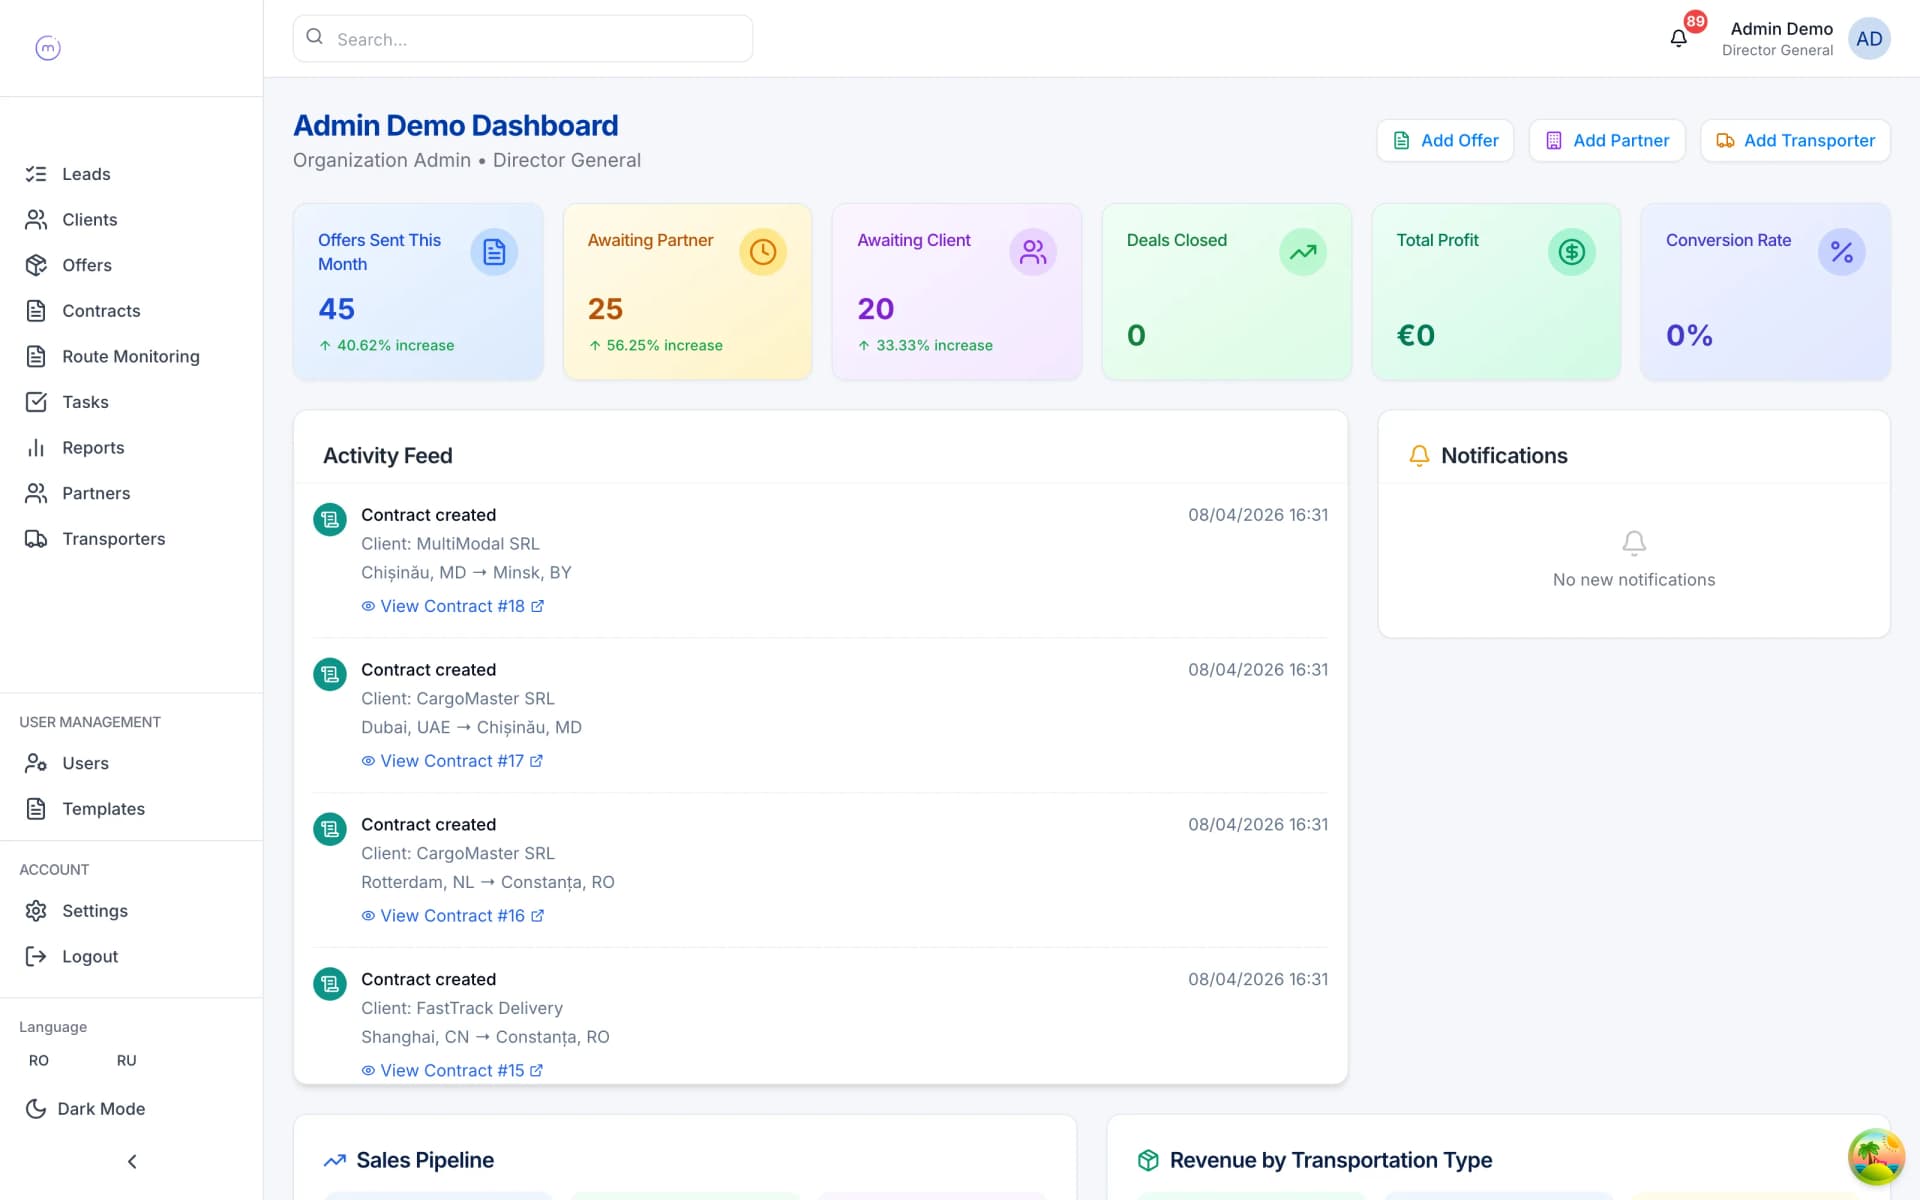
Task: Open the Awaiting Partner stat card
Action: [688, 292]
